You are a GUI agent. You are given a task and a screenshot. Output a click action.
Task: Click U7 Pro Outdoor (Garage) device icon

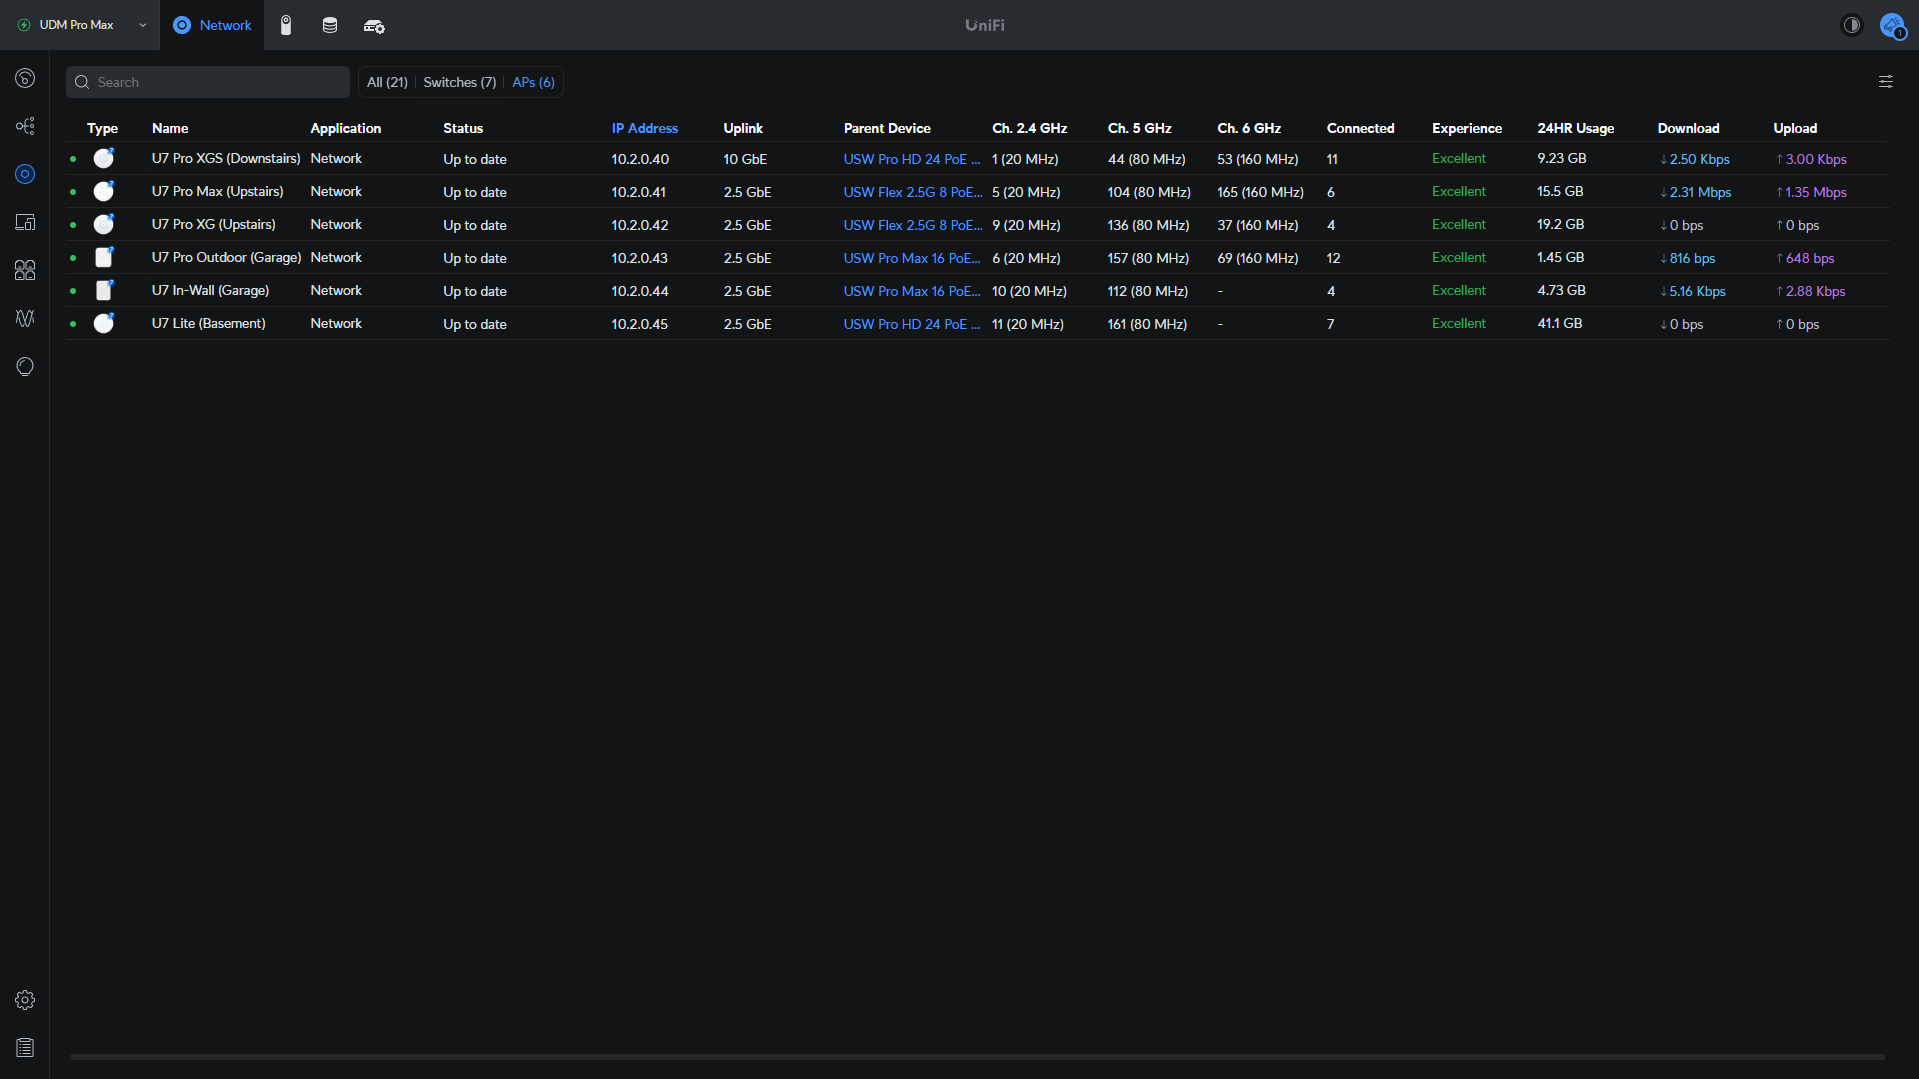[104, 257]
